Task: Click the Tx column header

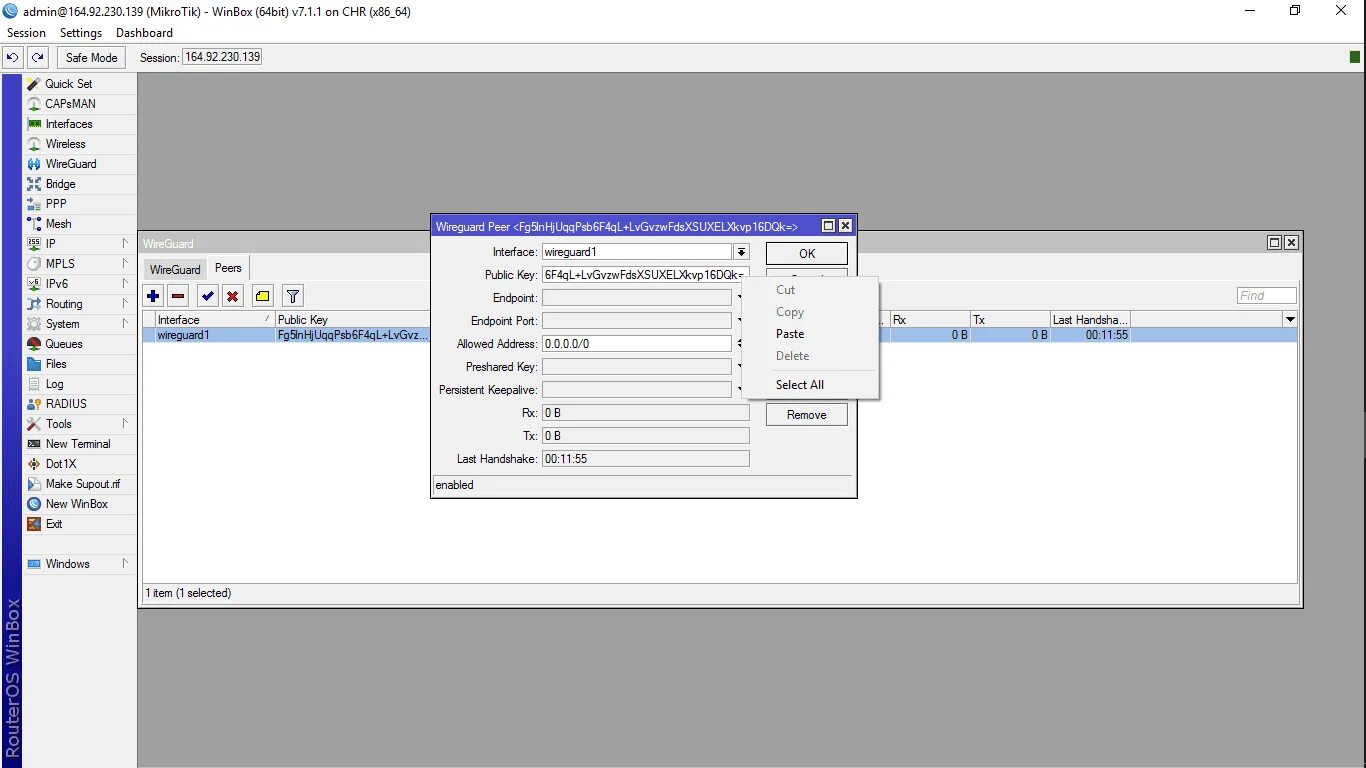Action: pyautogui.click(x=1010, y=320)
